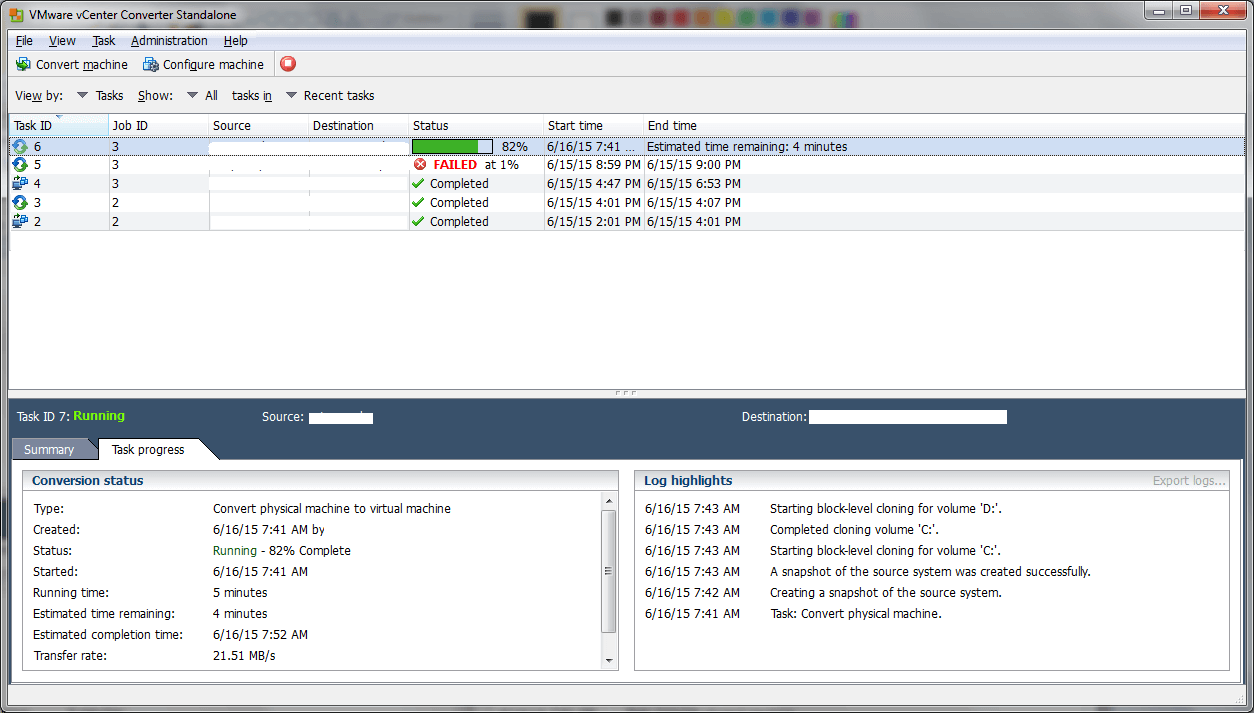Click the Export logs link
The image size is (1254, 713).
click(x=1189, y=481)
